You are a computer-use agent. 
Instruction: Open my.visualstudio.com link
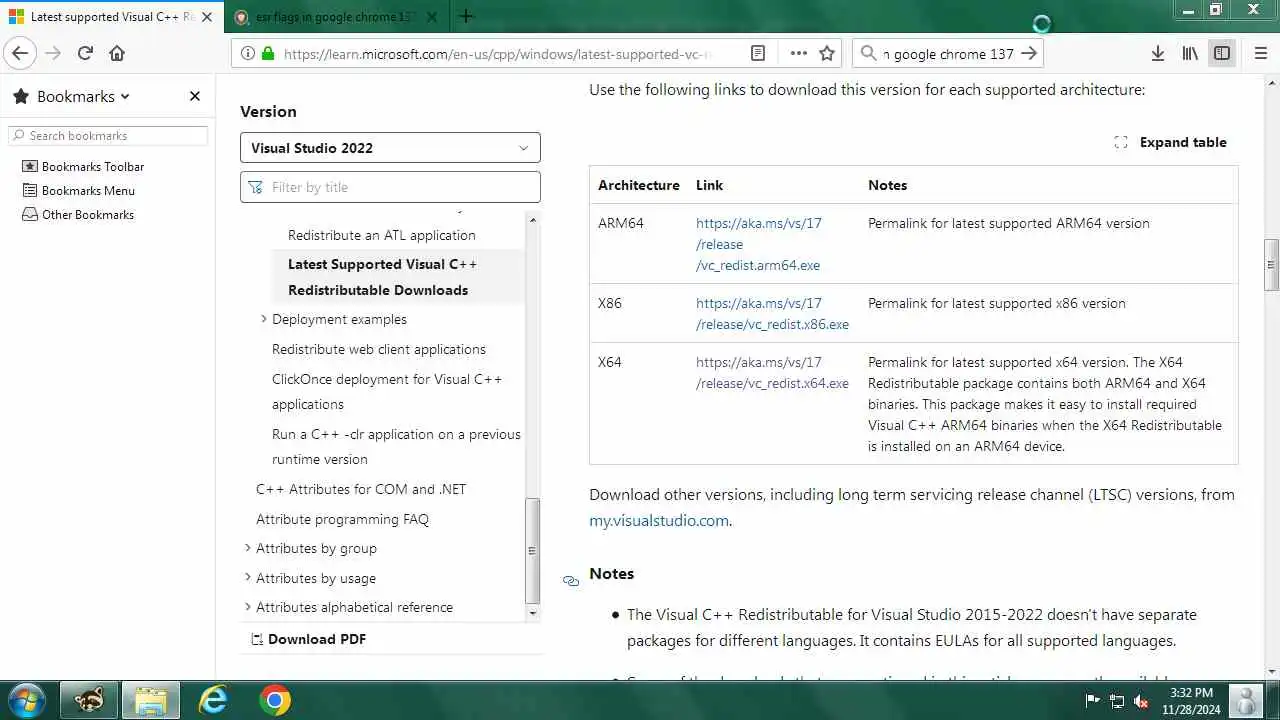[659, 520]
